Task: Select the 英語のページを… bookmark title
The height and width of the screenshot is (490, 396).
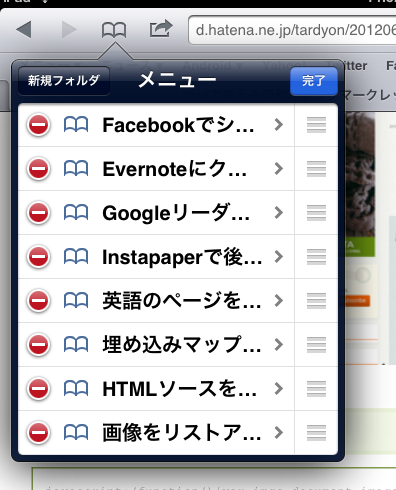Action: click(x=182, y=301)
